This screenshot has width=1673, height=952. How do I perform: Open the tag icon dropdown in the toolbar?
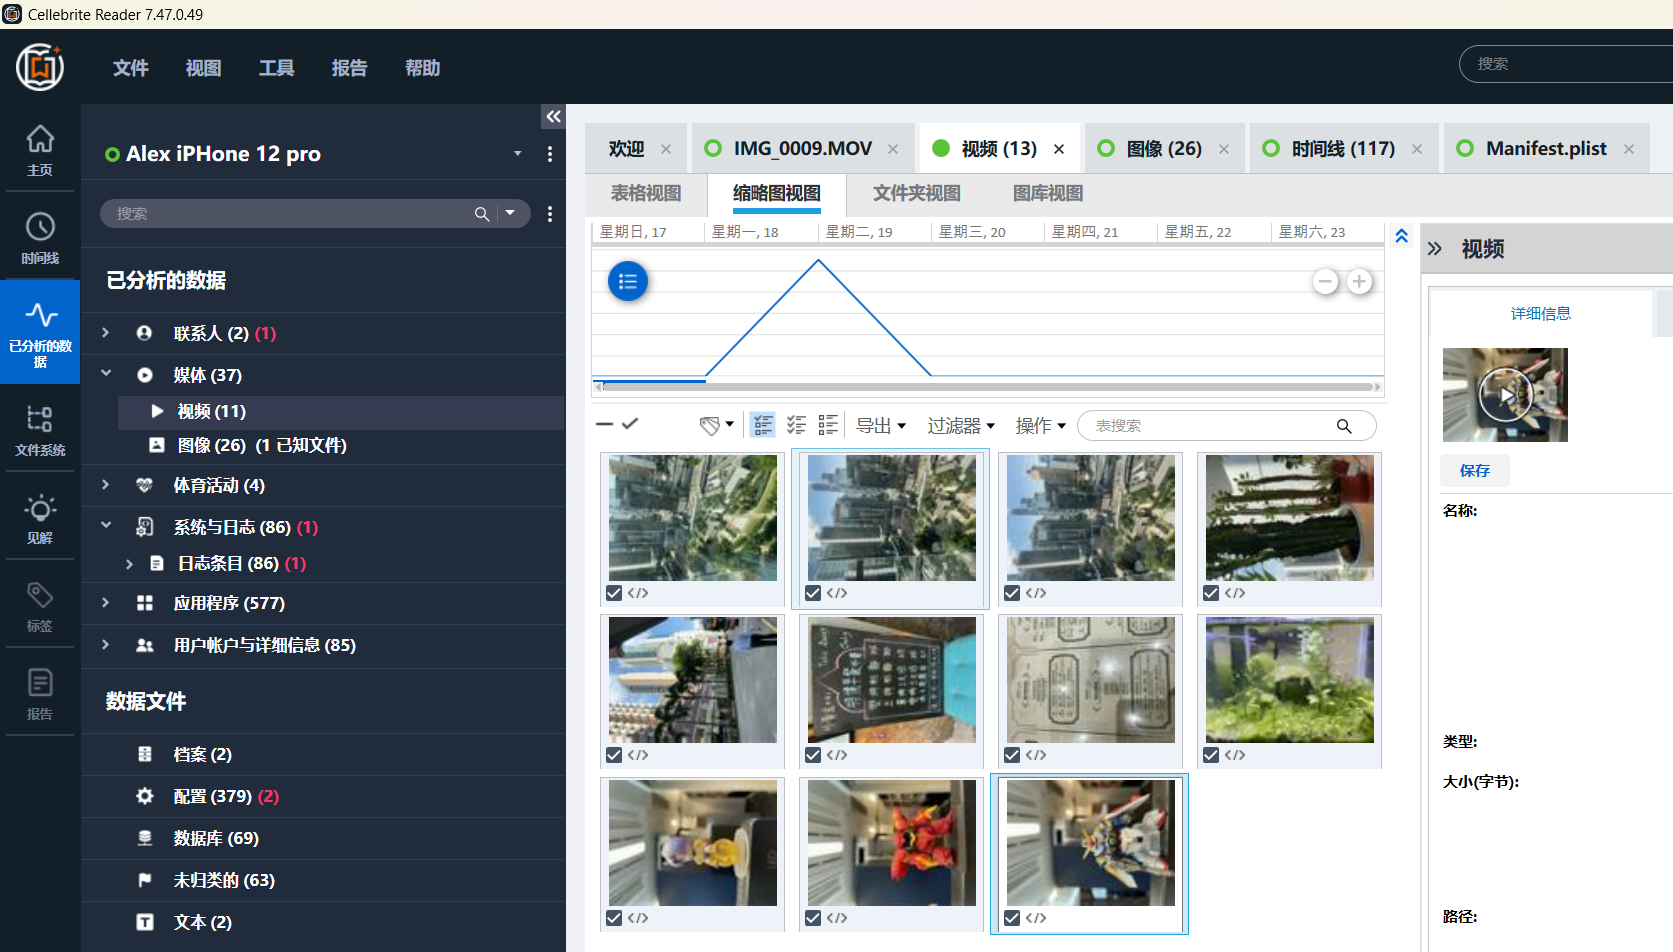pos(716,425)
